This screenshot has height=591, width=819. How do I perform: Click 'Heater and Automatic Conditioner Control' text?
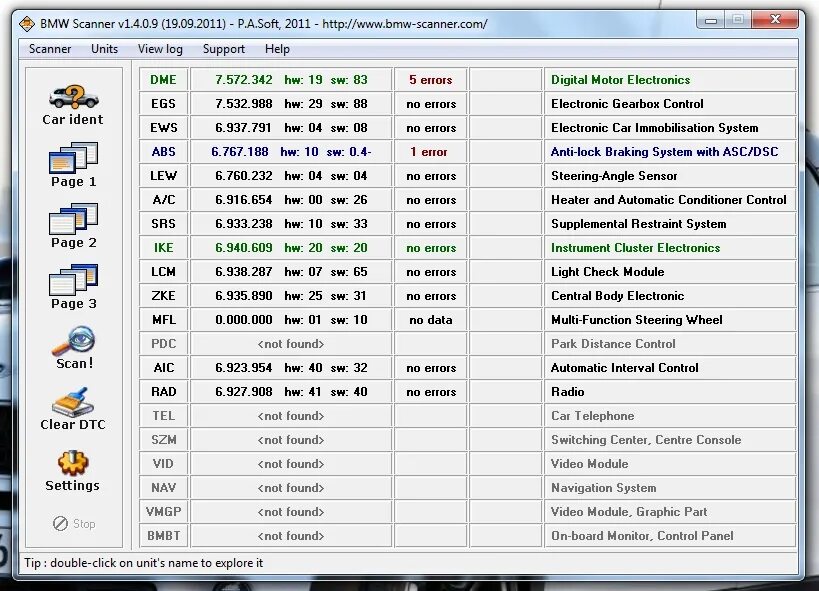click(669, 200)
